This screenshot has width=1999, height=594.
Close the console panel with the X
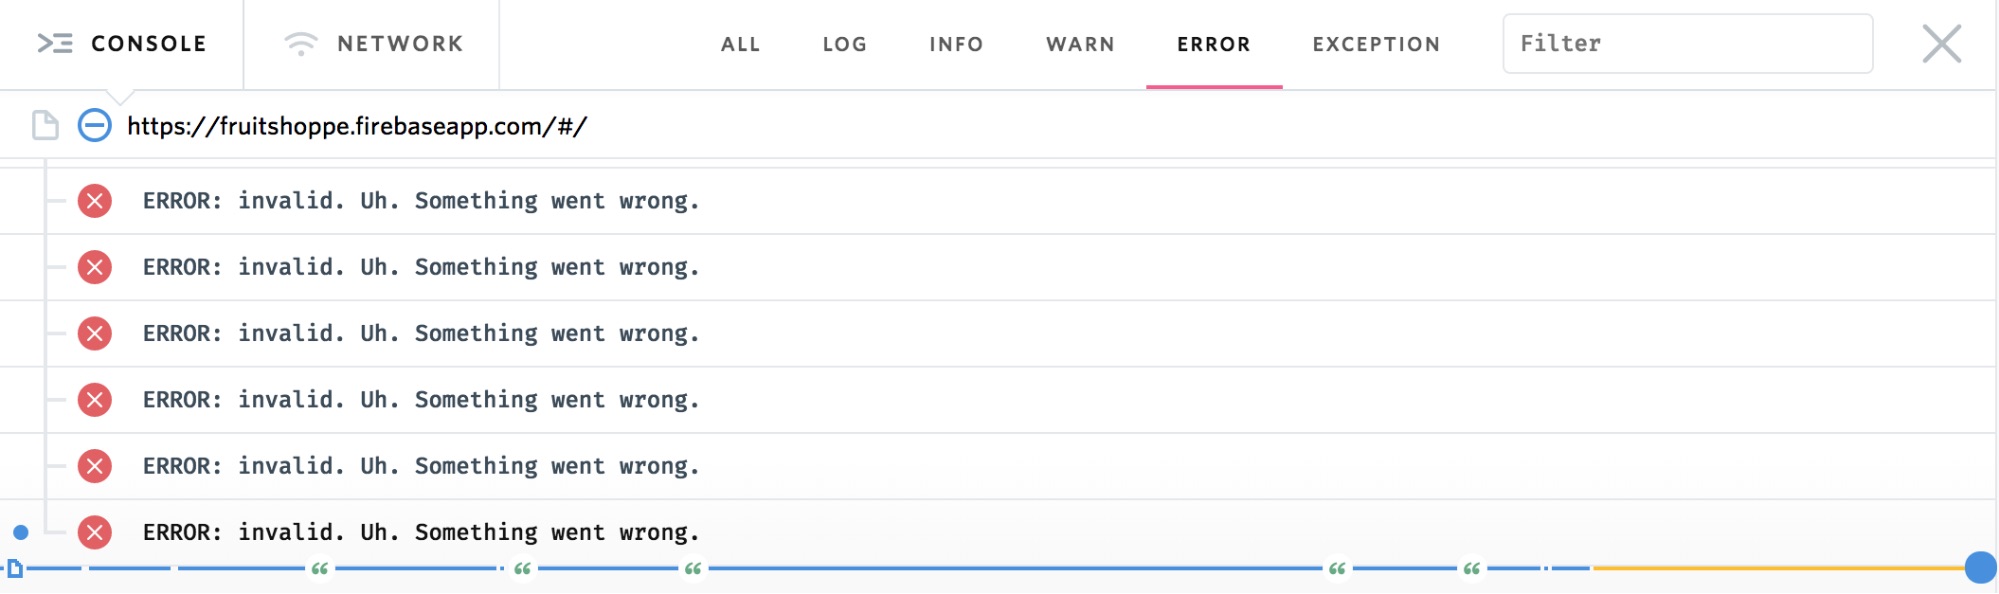point(1942,44)
